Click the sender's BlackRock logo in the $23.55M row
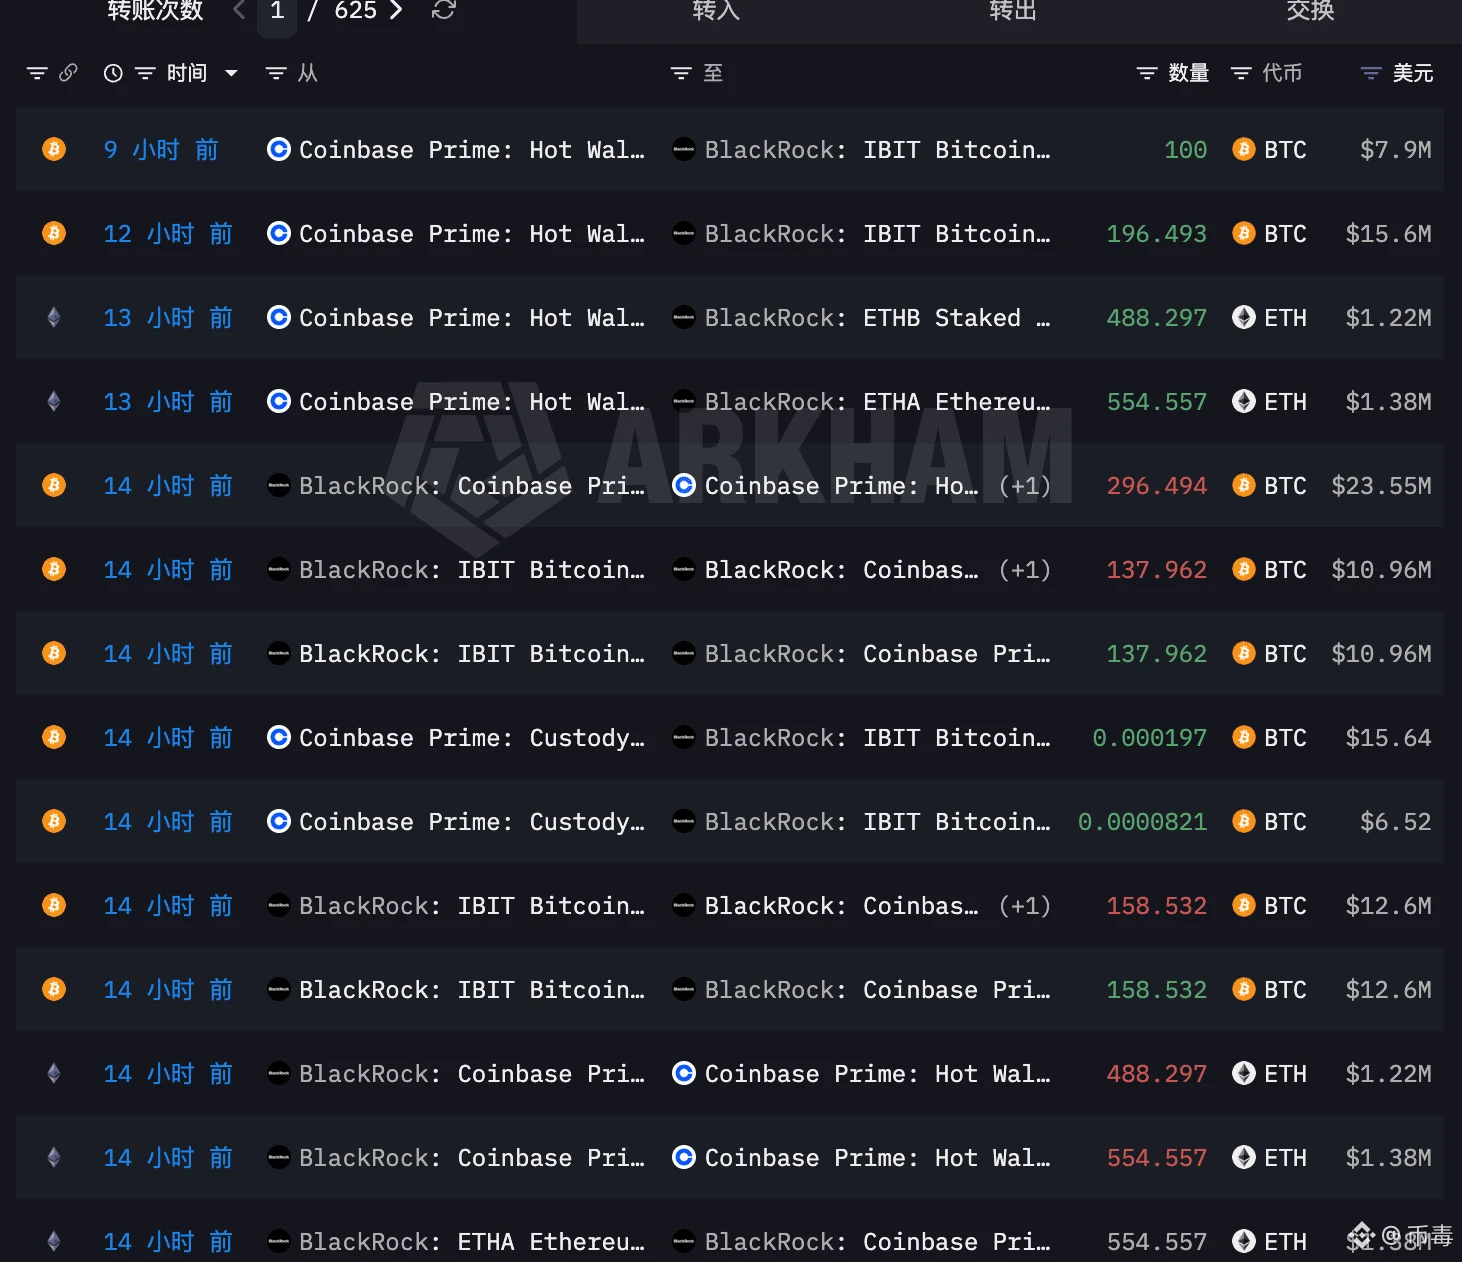The height and width of the screenshot is (1262, 1462). tap(279, 485)
